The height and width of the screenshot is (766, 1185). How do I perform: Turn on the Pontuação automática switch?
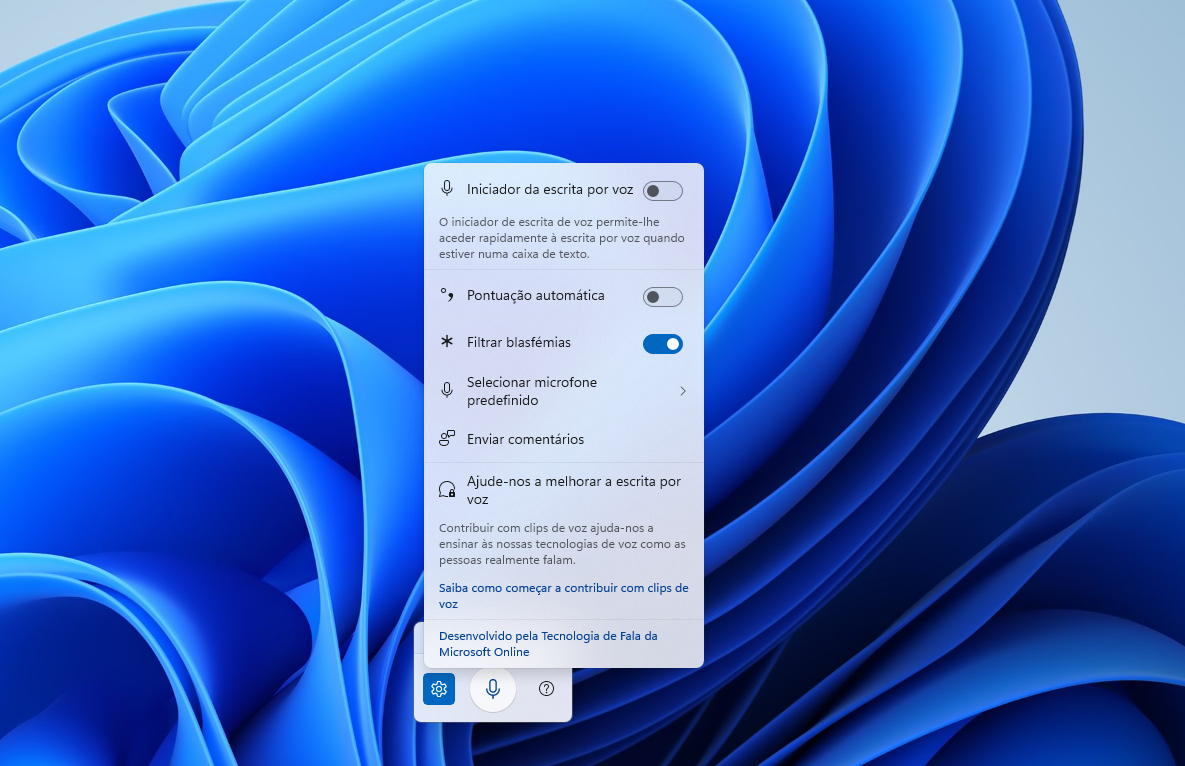[662, 296]
